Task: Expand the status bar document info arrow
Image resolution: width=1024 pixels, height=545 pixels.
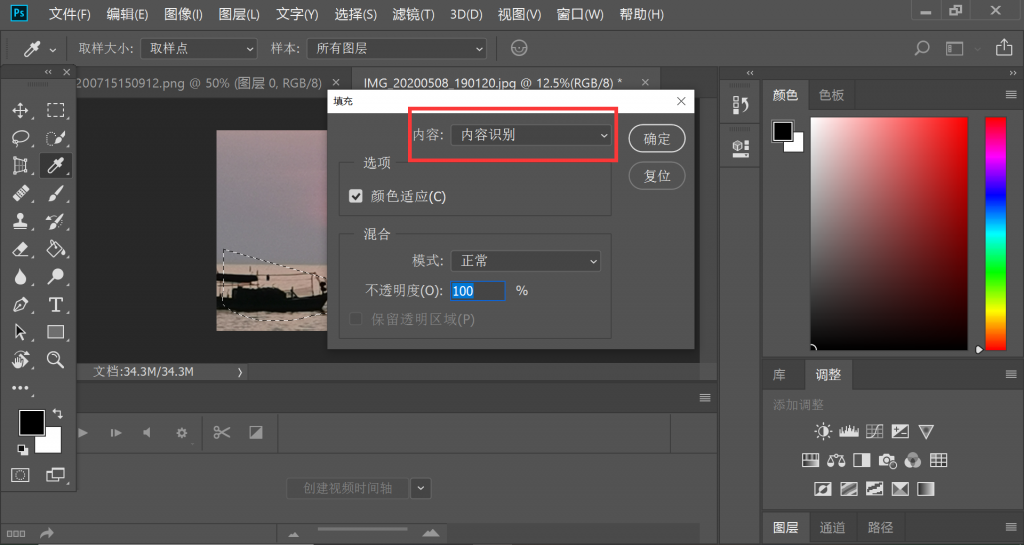Action: (x=240, y=372)
